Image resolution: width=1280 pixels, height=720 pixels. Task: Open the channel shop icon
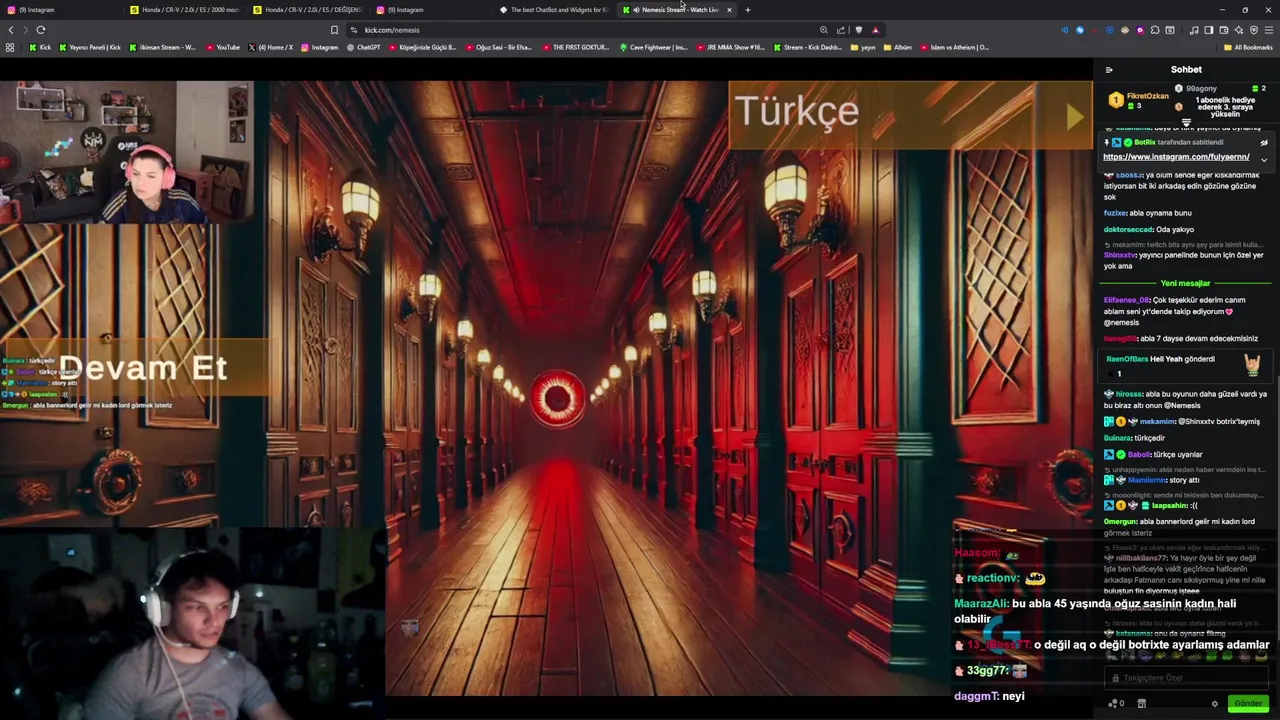1141,703
